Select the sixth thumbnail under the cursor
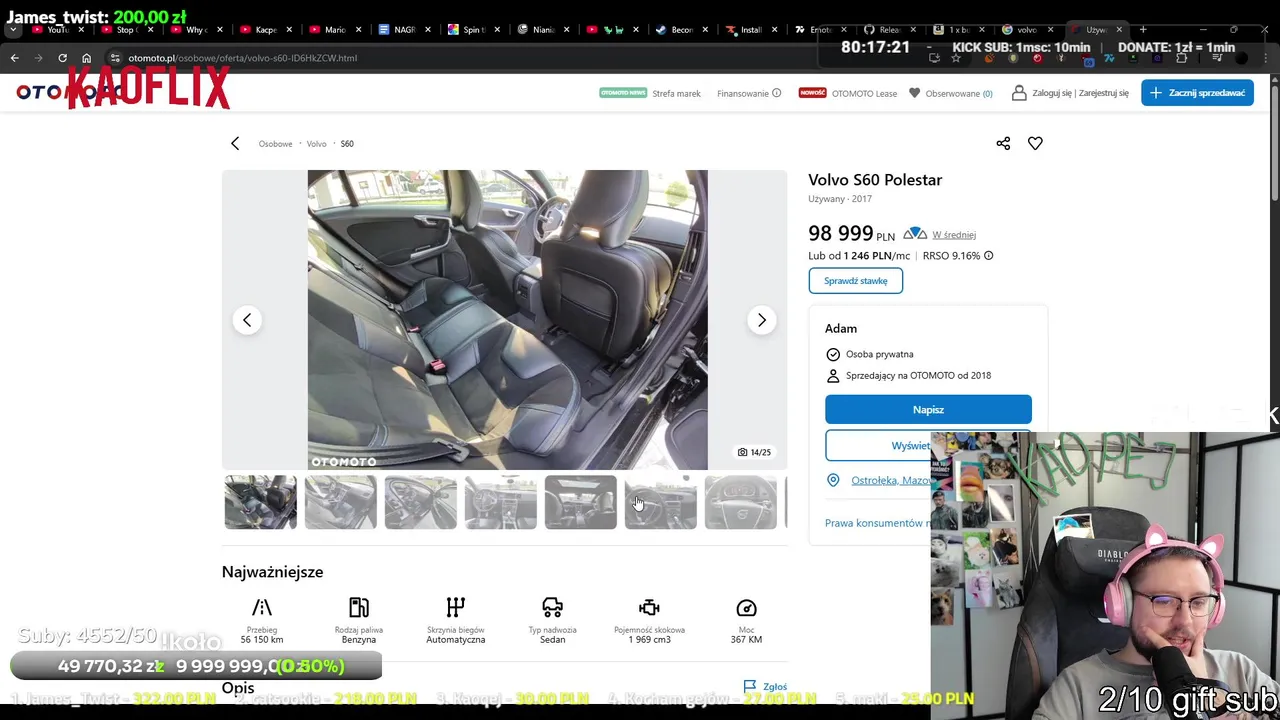Image resolution: width=1280 pixels, height=720 pixels. 661,502
